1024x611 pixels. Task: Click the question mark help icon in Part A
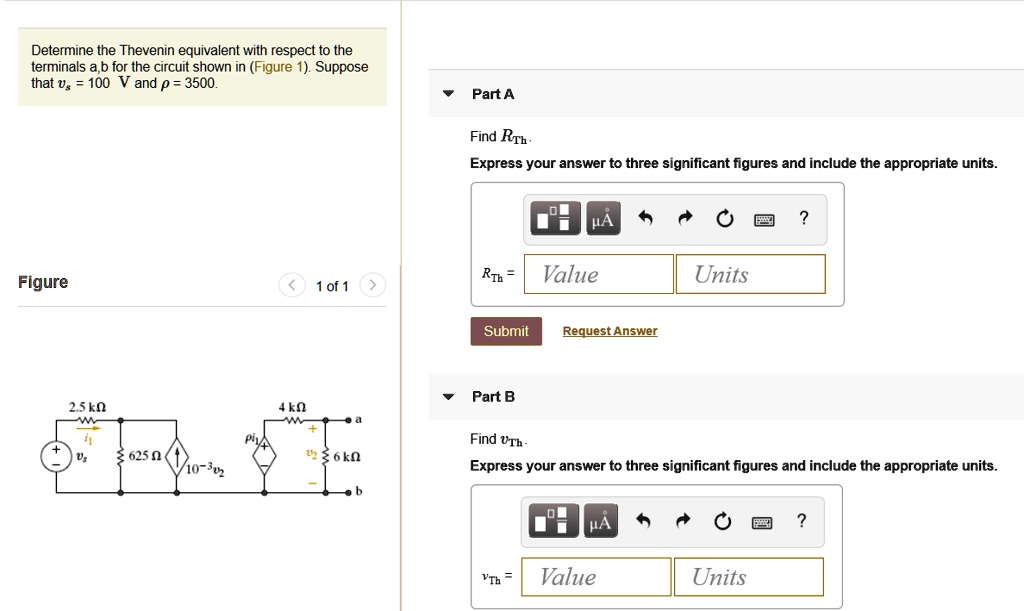[x=803, y=218]
